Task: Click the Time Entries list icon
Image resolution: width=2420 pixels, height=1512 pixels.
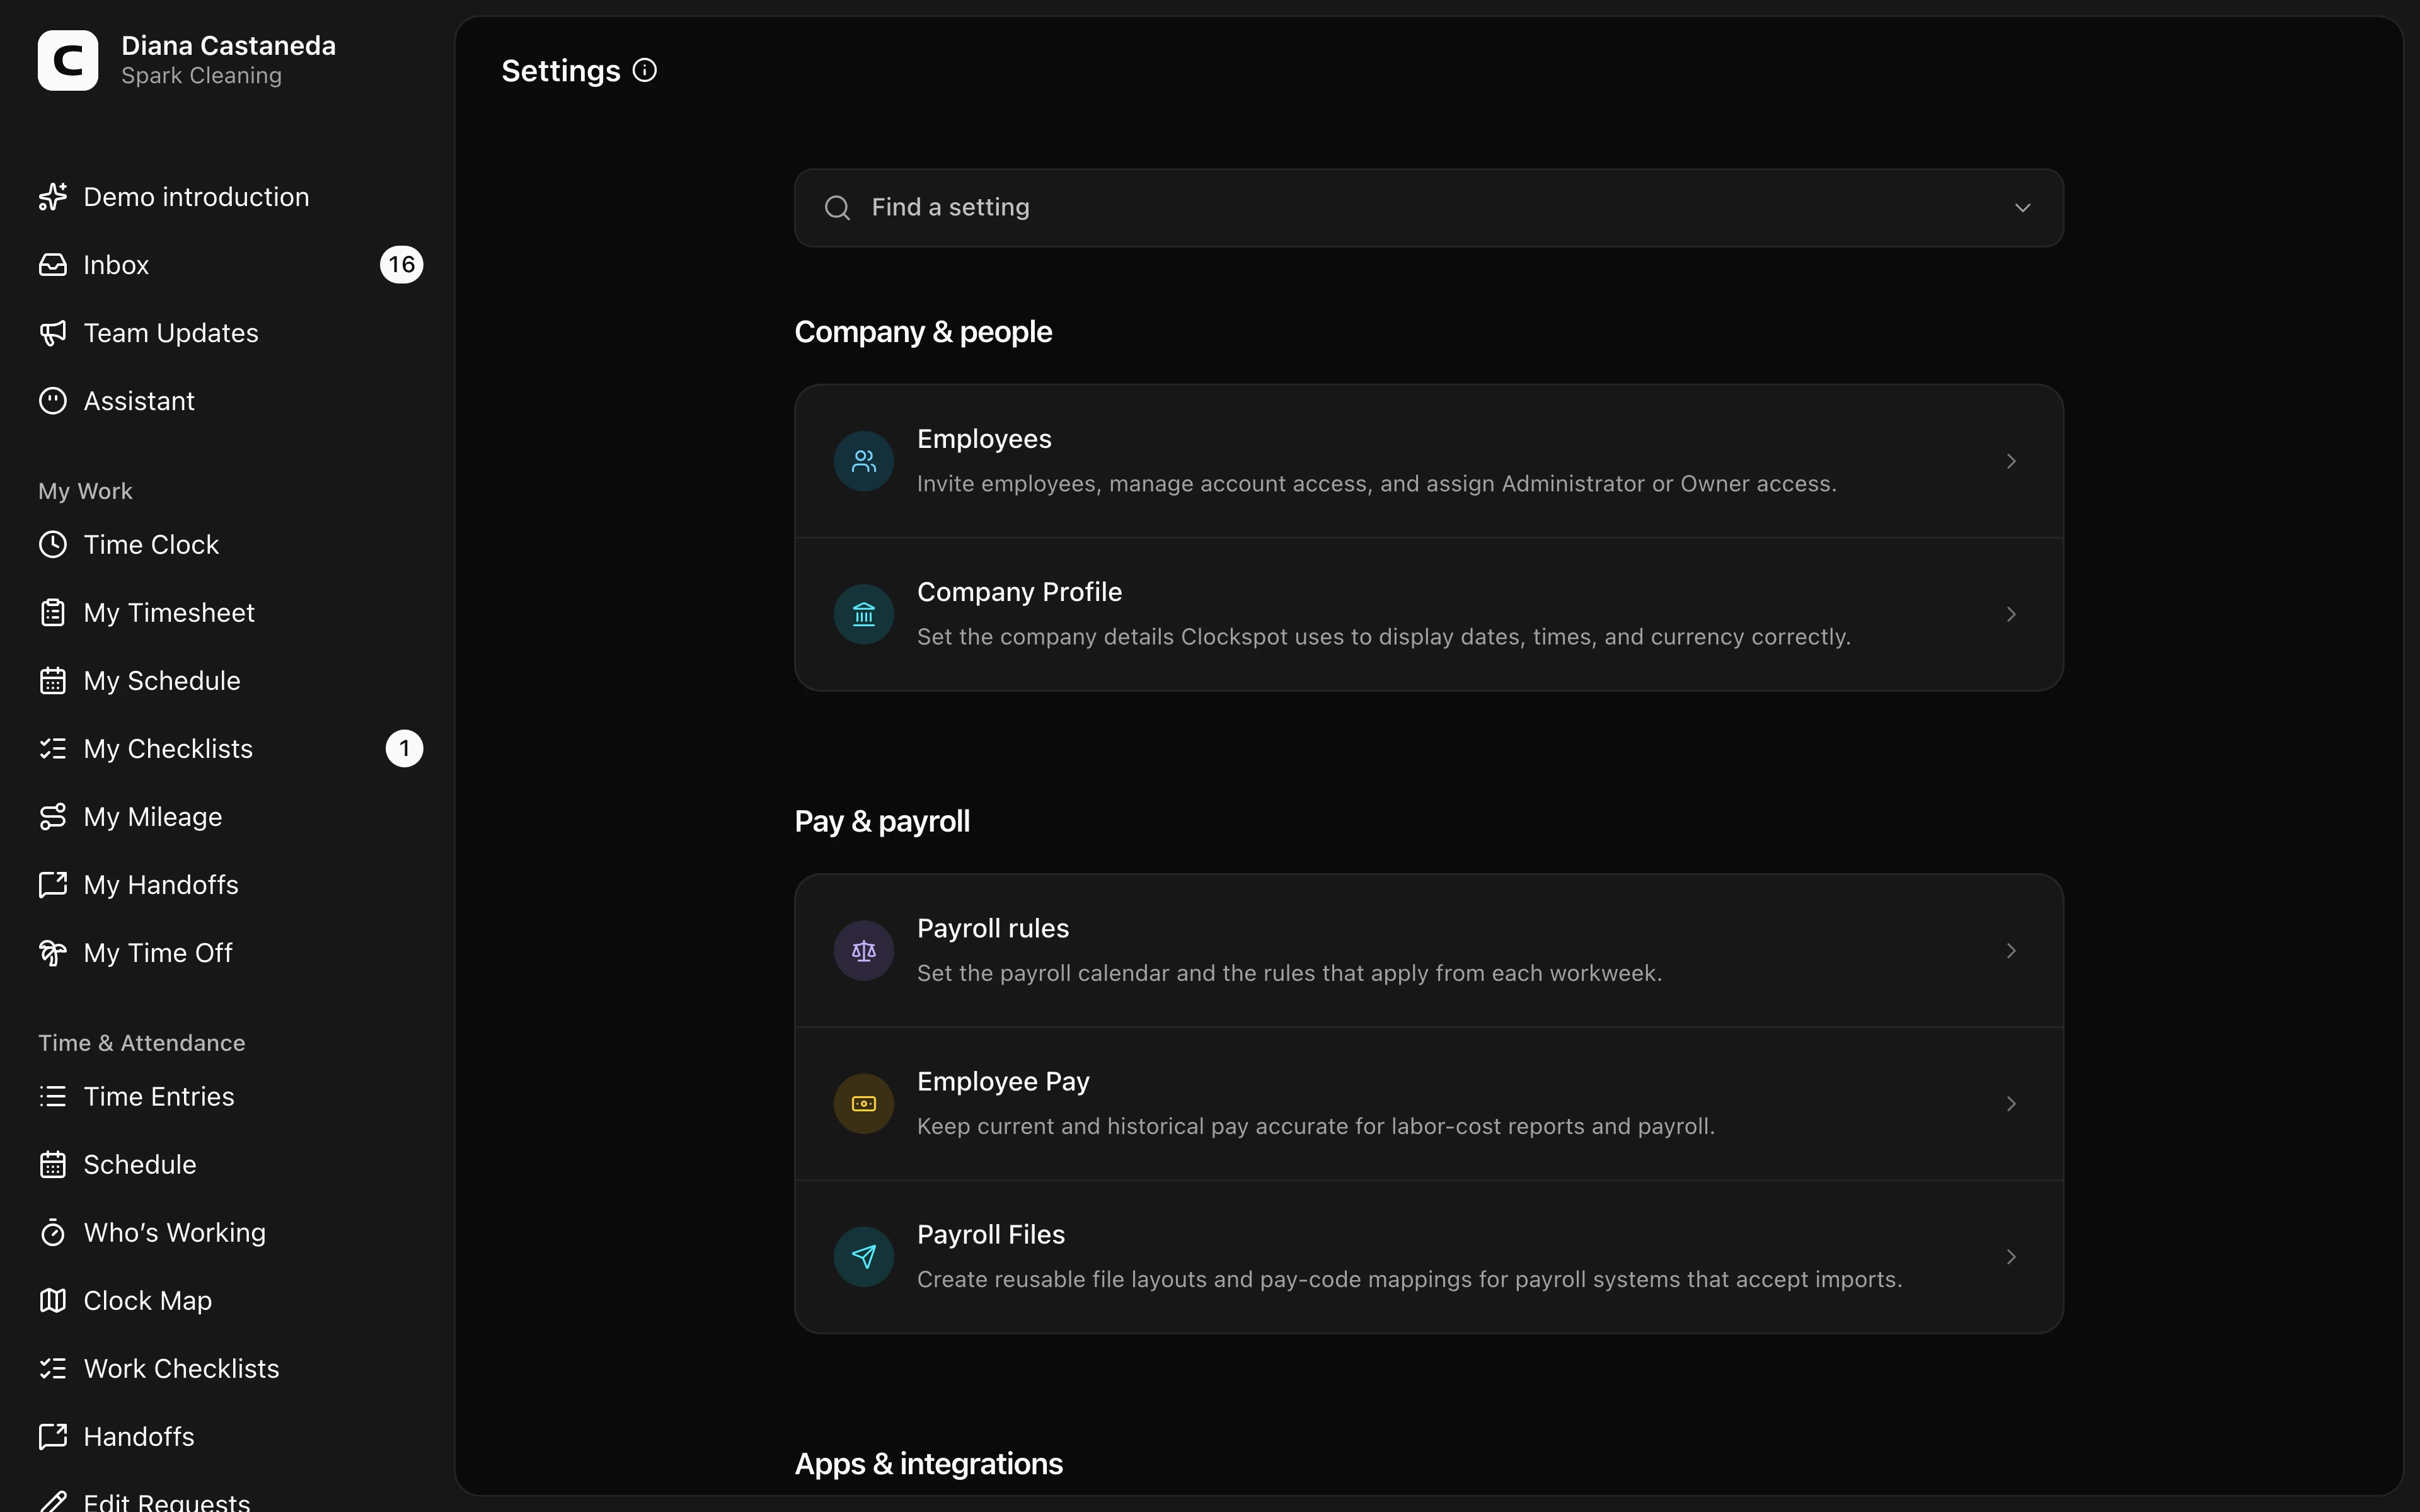Action: pyautogui.click(x=53, y=1097)
